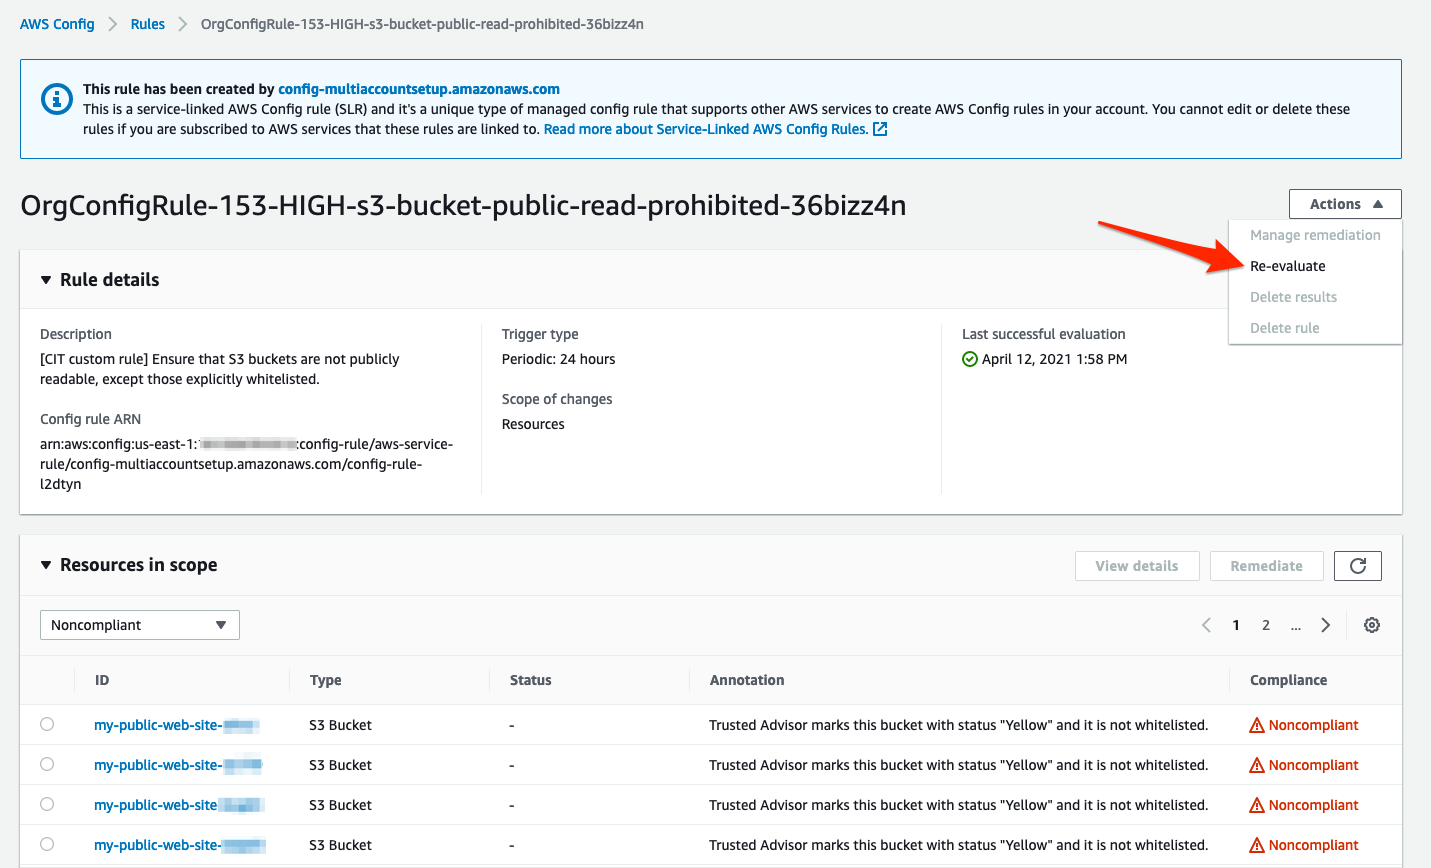This screenshot has width=1431, height=868.
Task: Click 'Noncompliant' status in third row
Action: point(1313,805)
